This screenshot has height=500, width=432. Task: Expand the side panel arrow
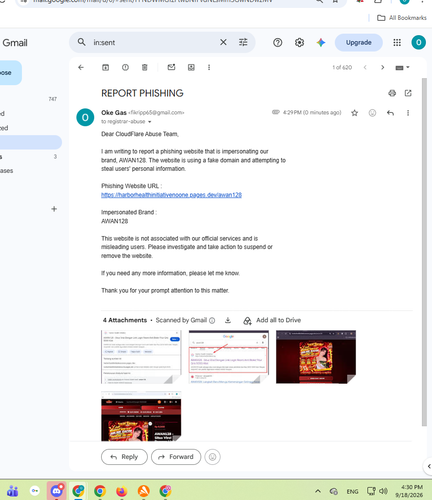pos(428,466)
